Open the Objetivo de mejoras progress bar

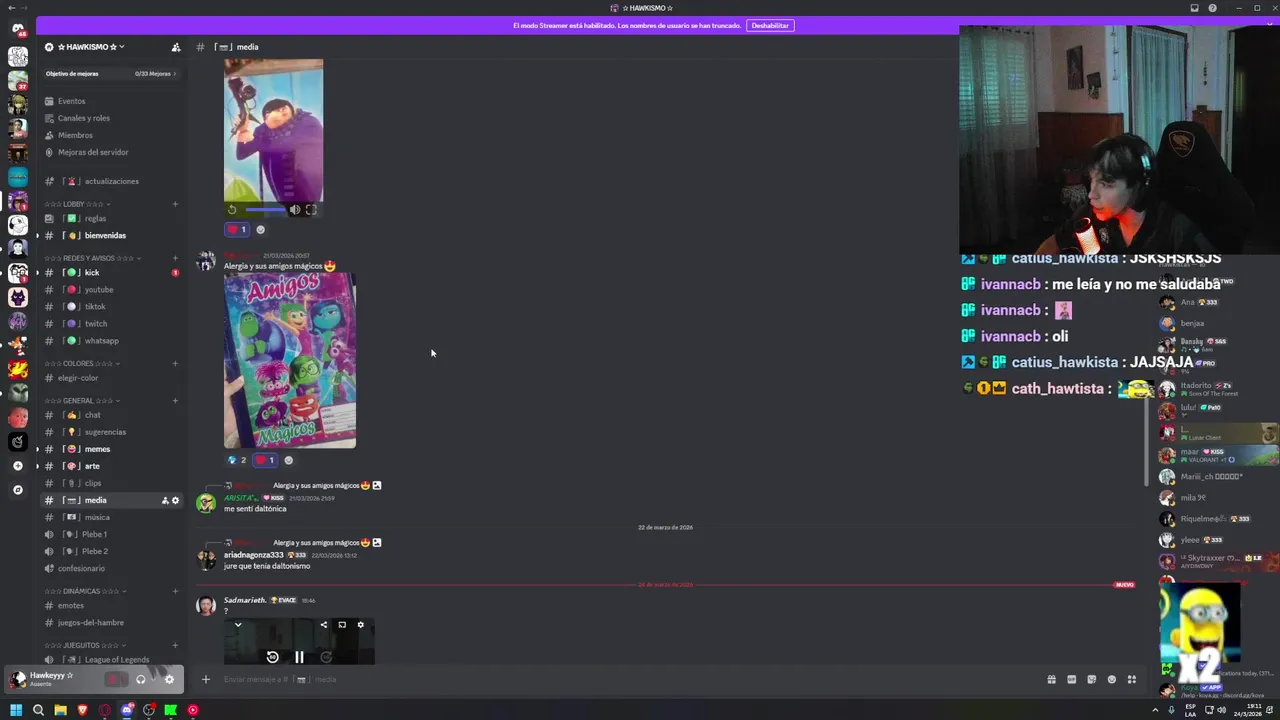click(110, 74)
